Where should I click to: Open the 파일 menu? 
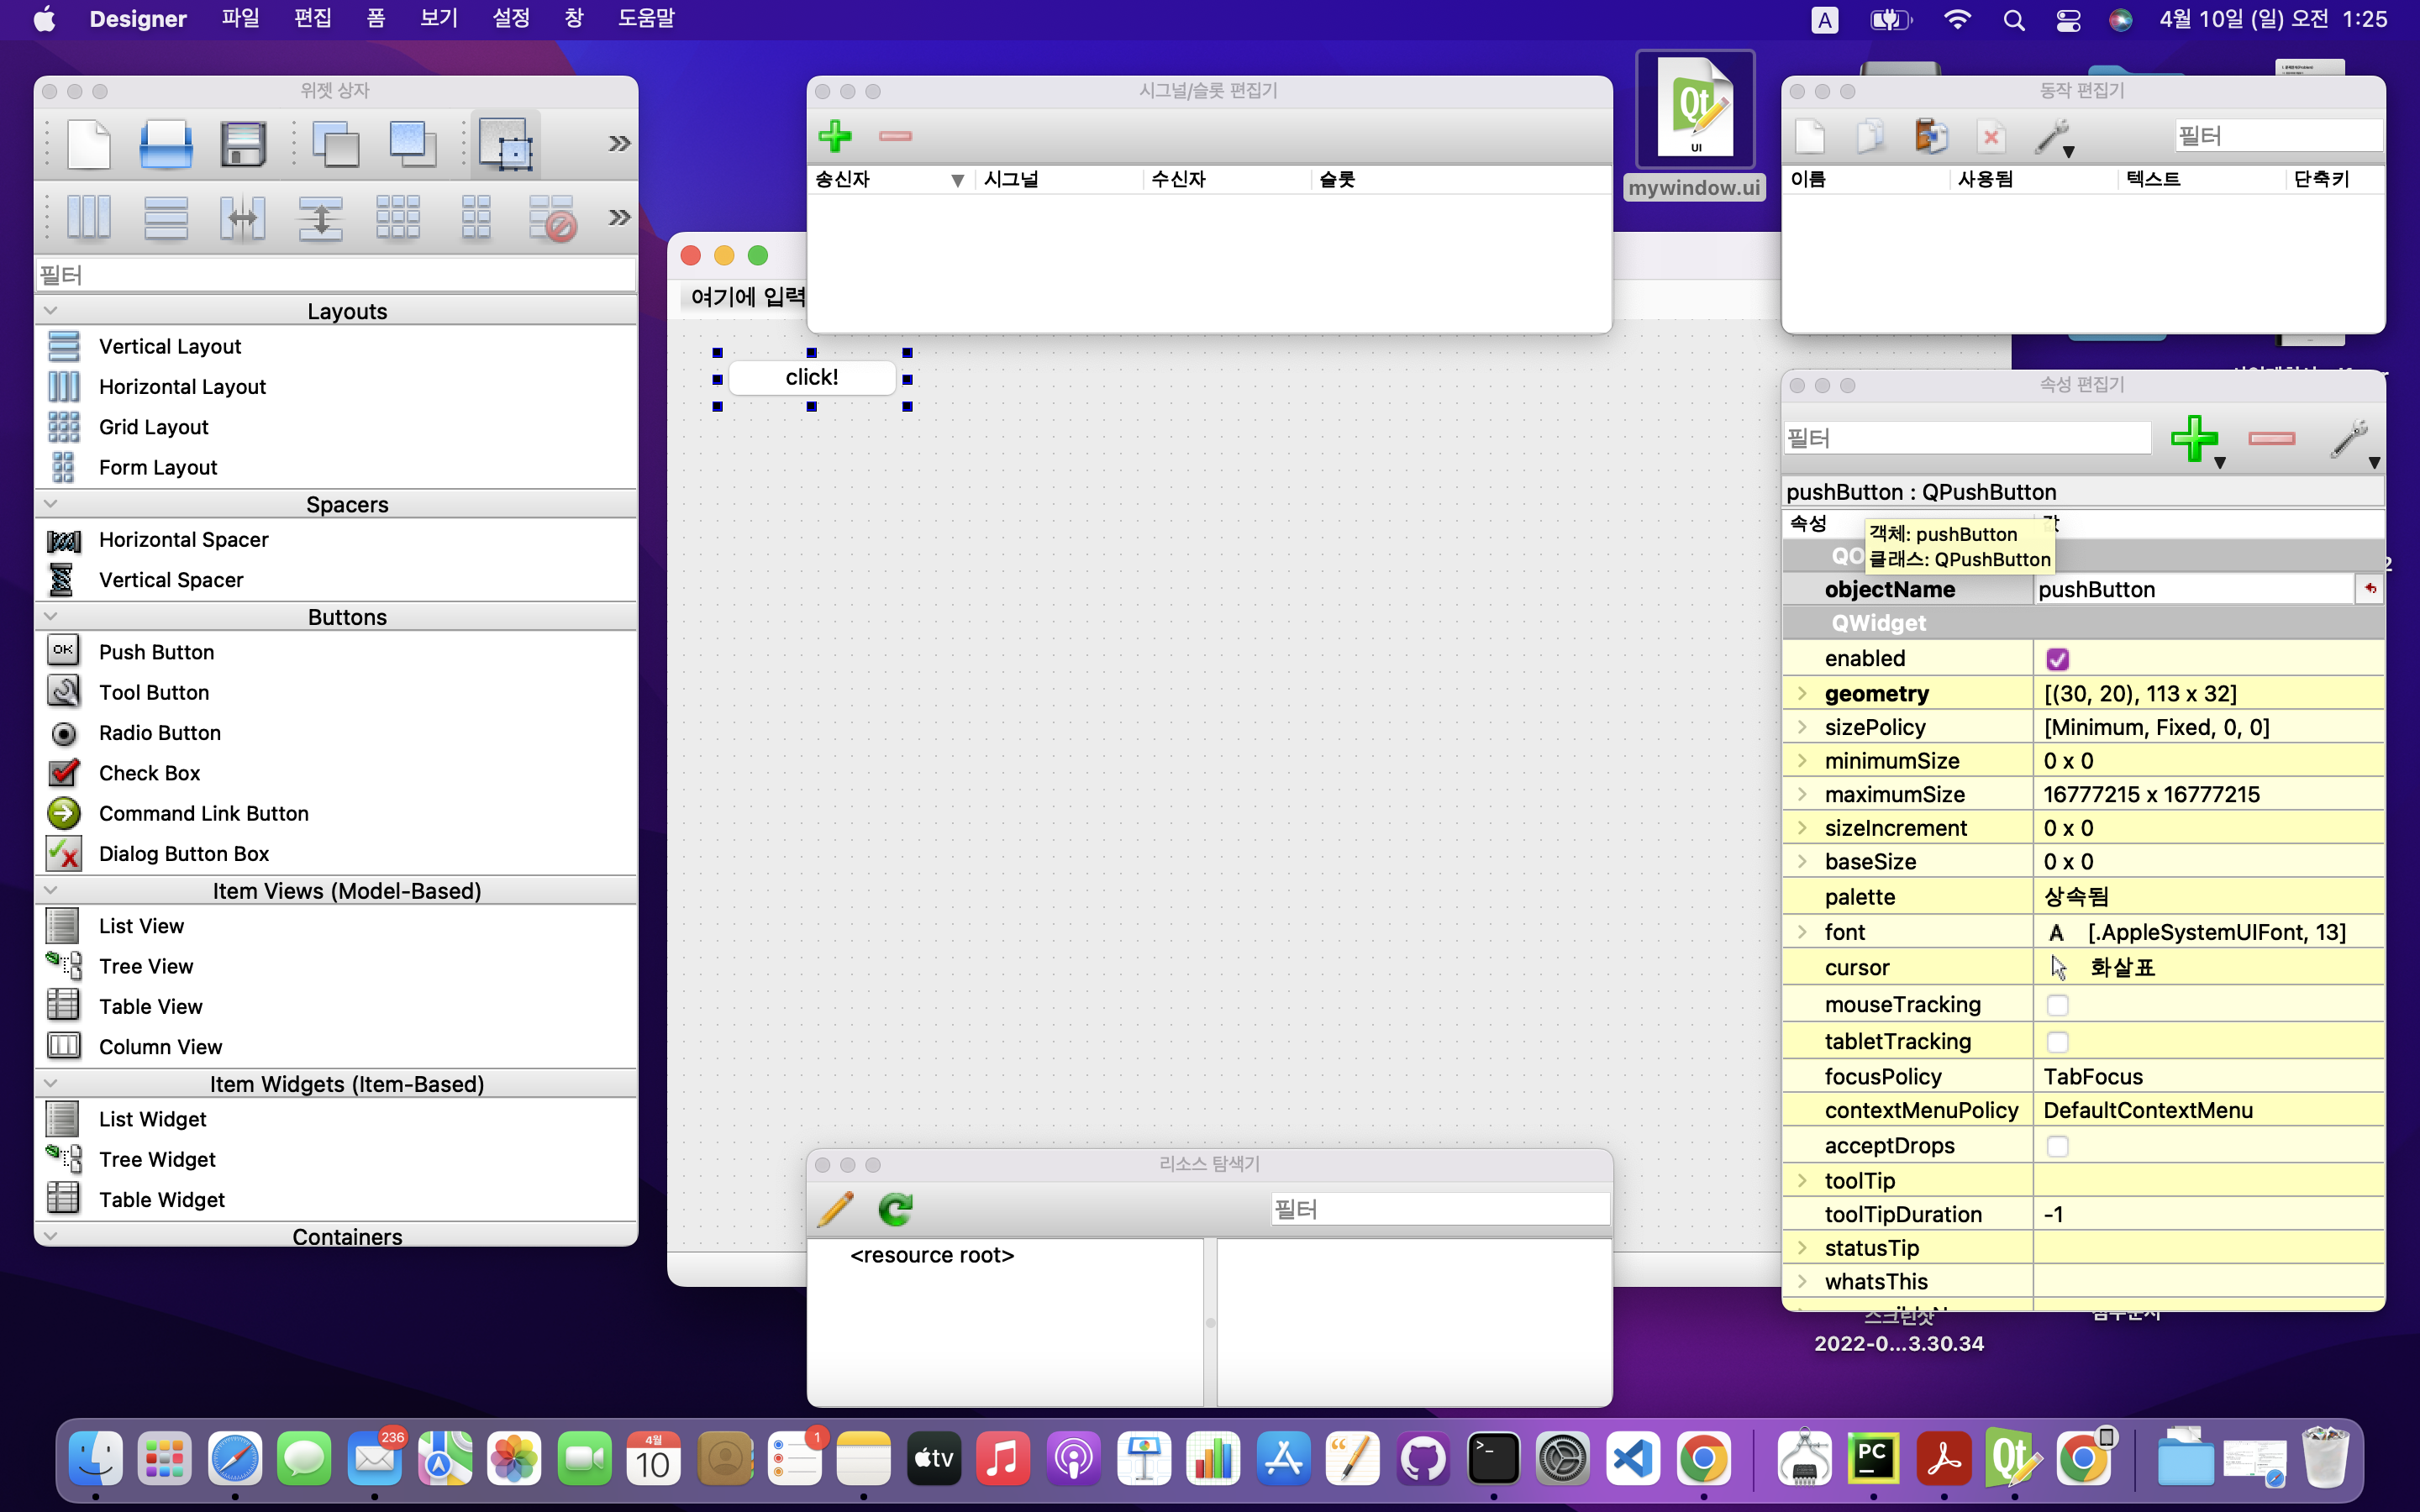coord(240,19)
